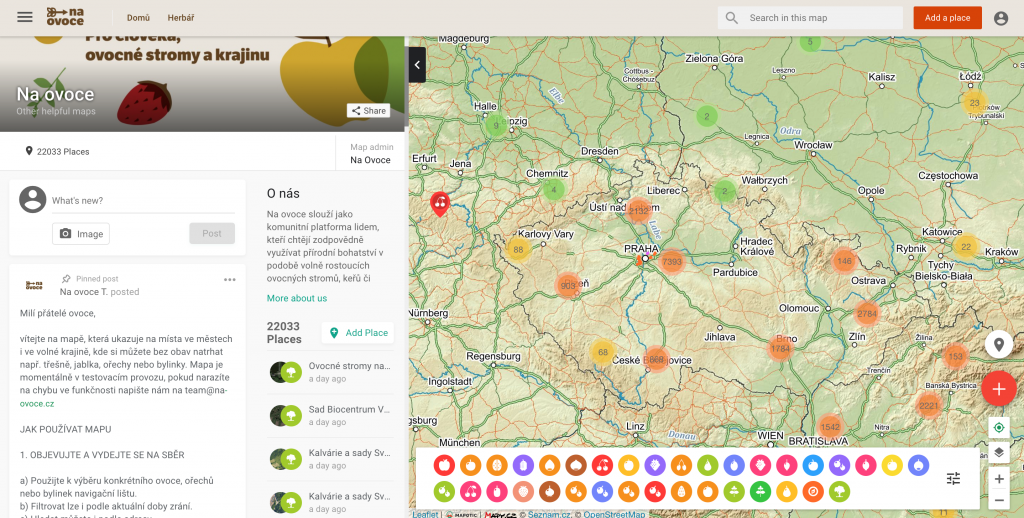
Task: Select the orange target-circle filter icon
Action: (x=813, y=491)
